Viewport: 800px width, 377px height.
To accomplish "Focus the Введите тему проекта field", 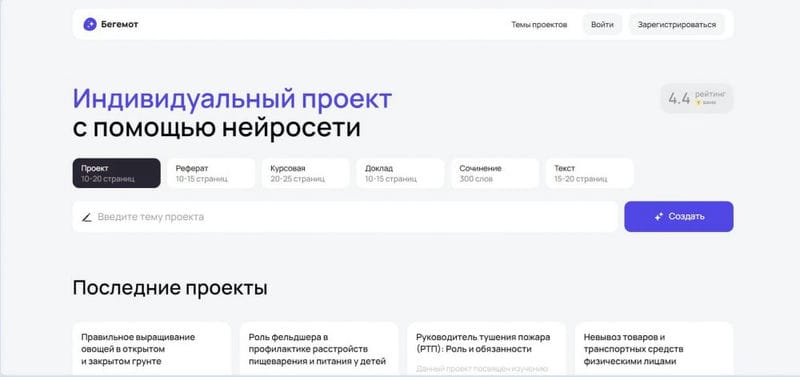I will tap(345, 217).
